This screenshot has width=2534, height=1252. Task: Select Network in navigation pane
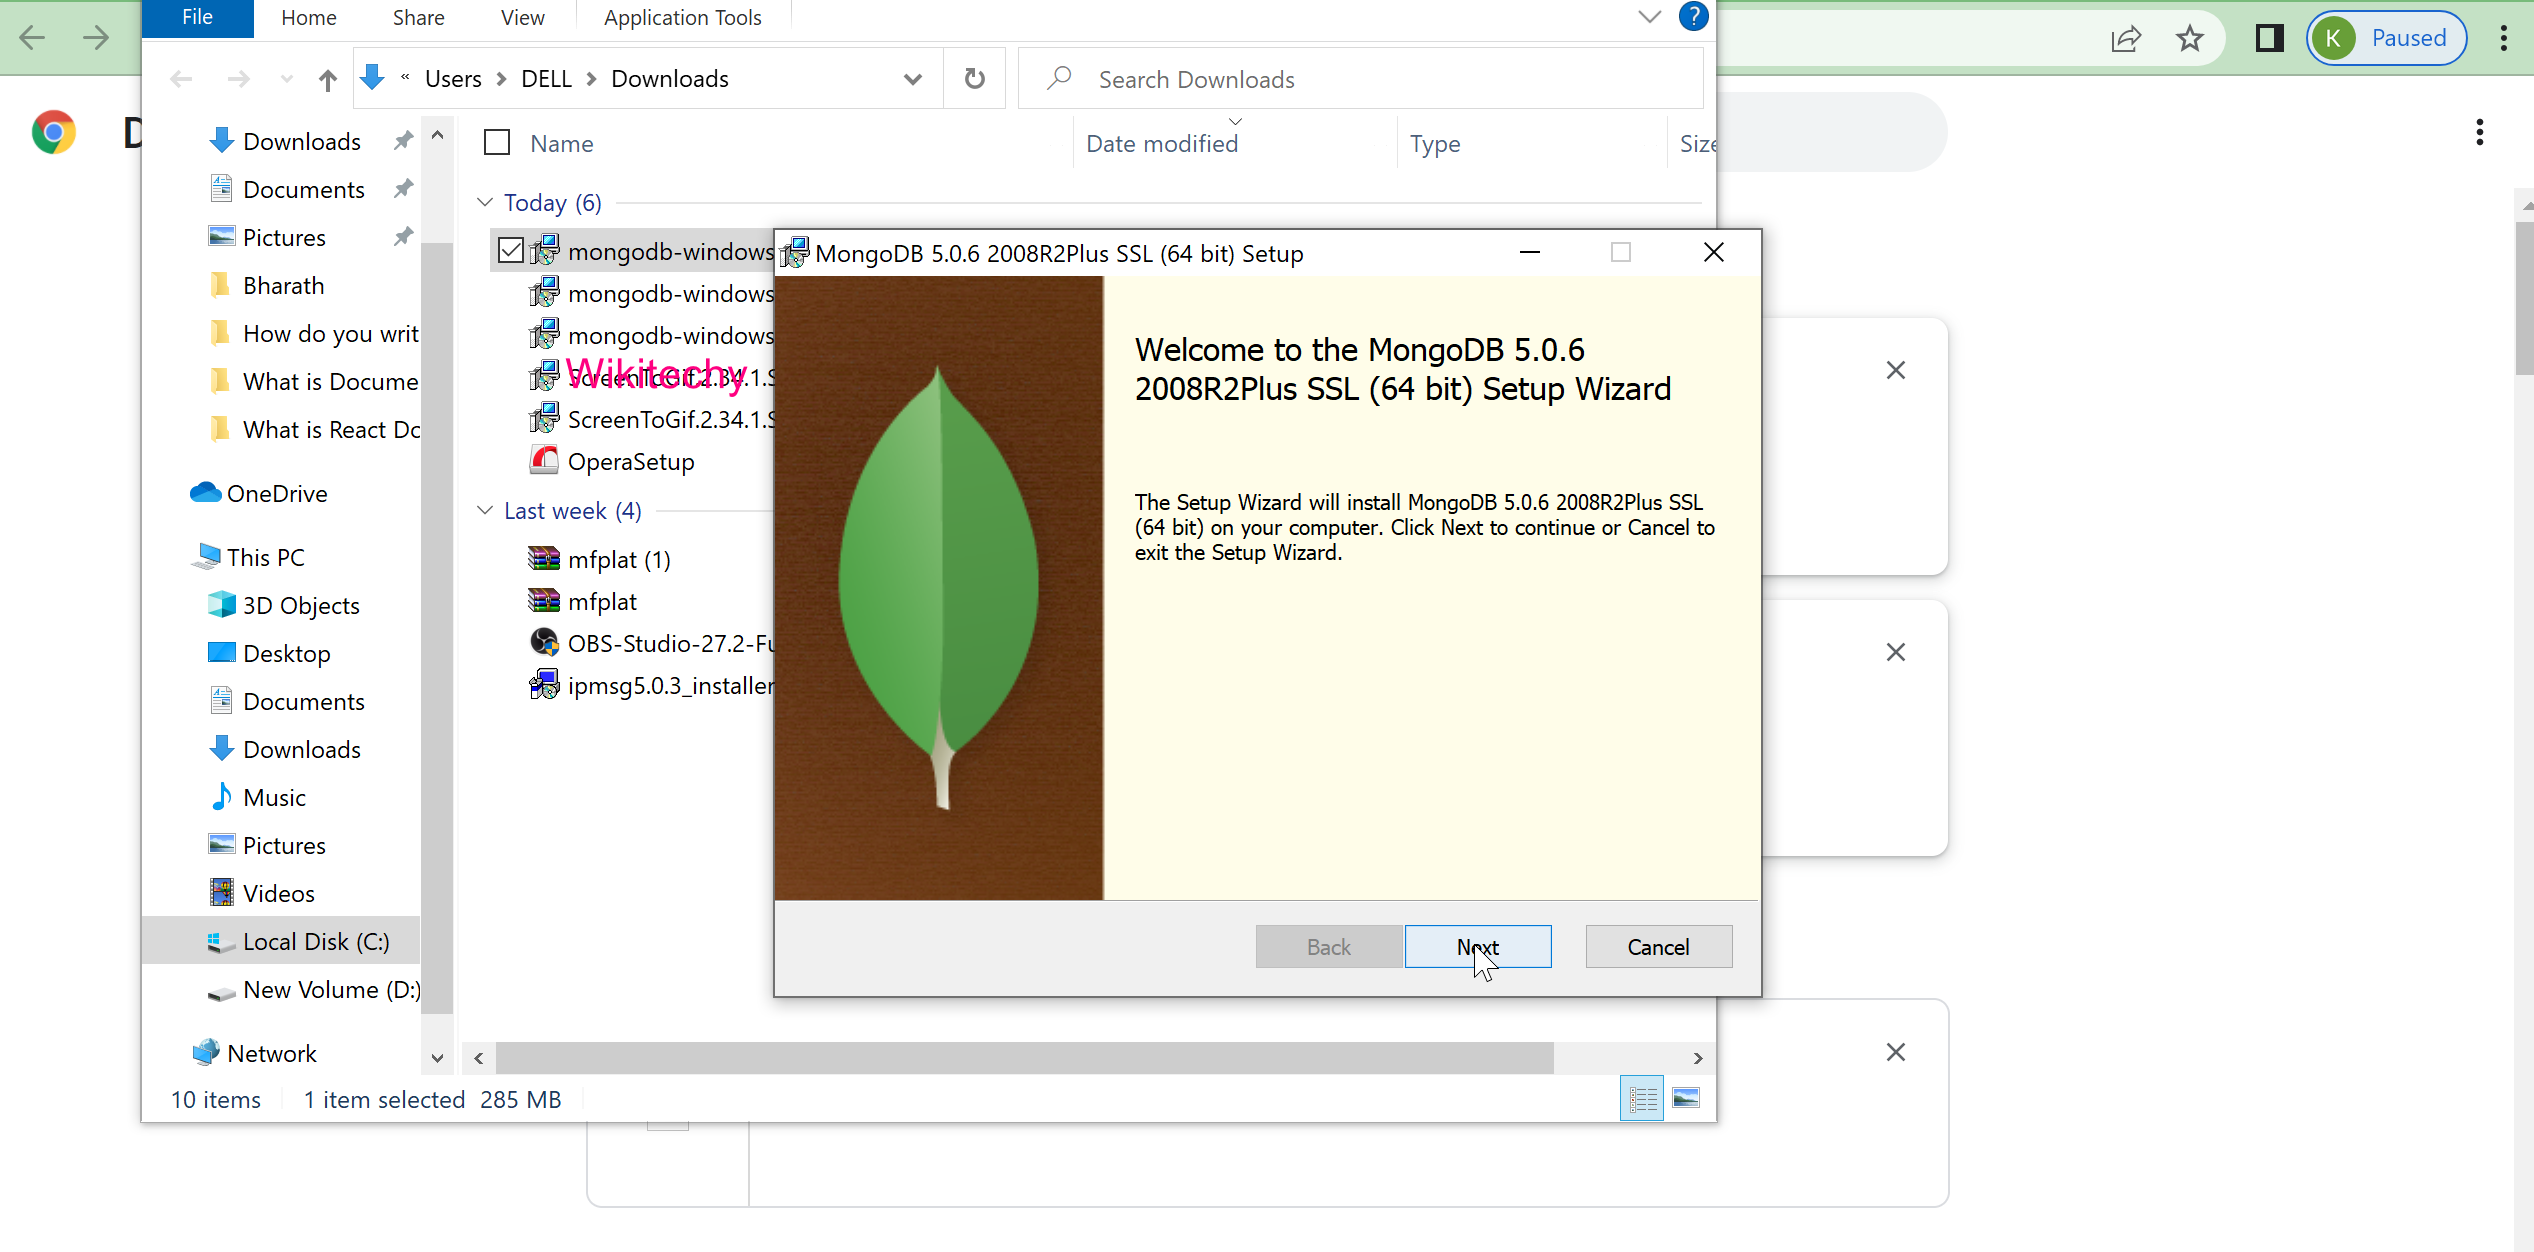[271, 1053]
